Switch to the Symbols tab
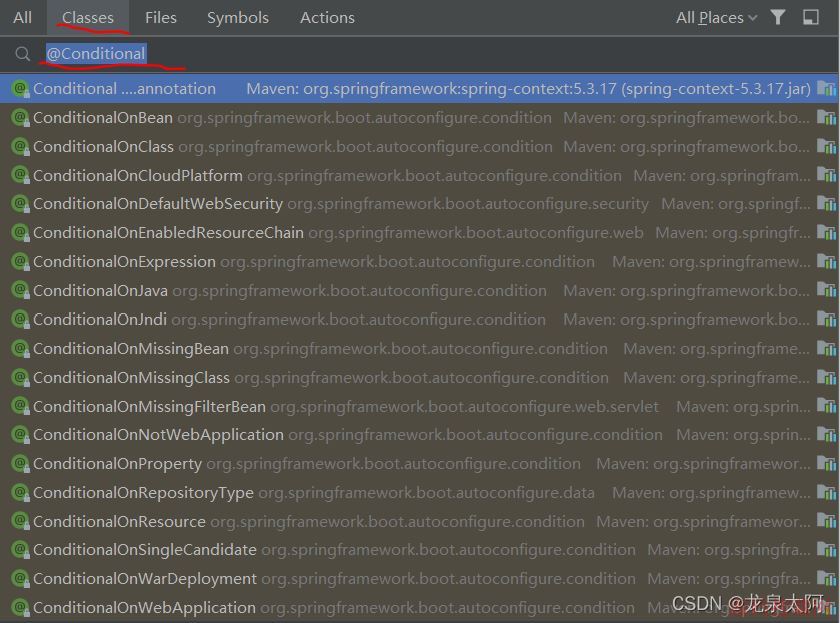 (x=237, y=17)
